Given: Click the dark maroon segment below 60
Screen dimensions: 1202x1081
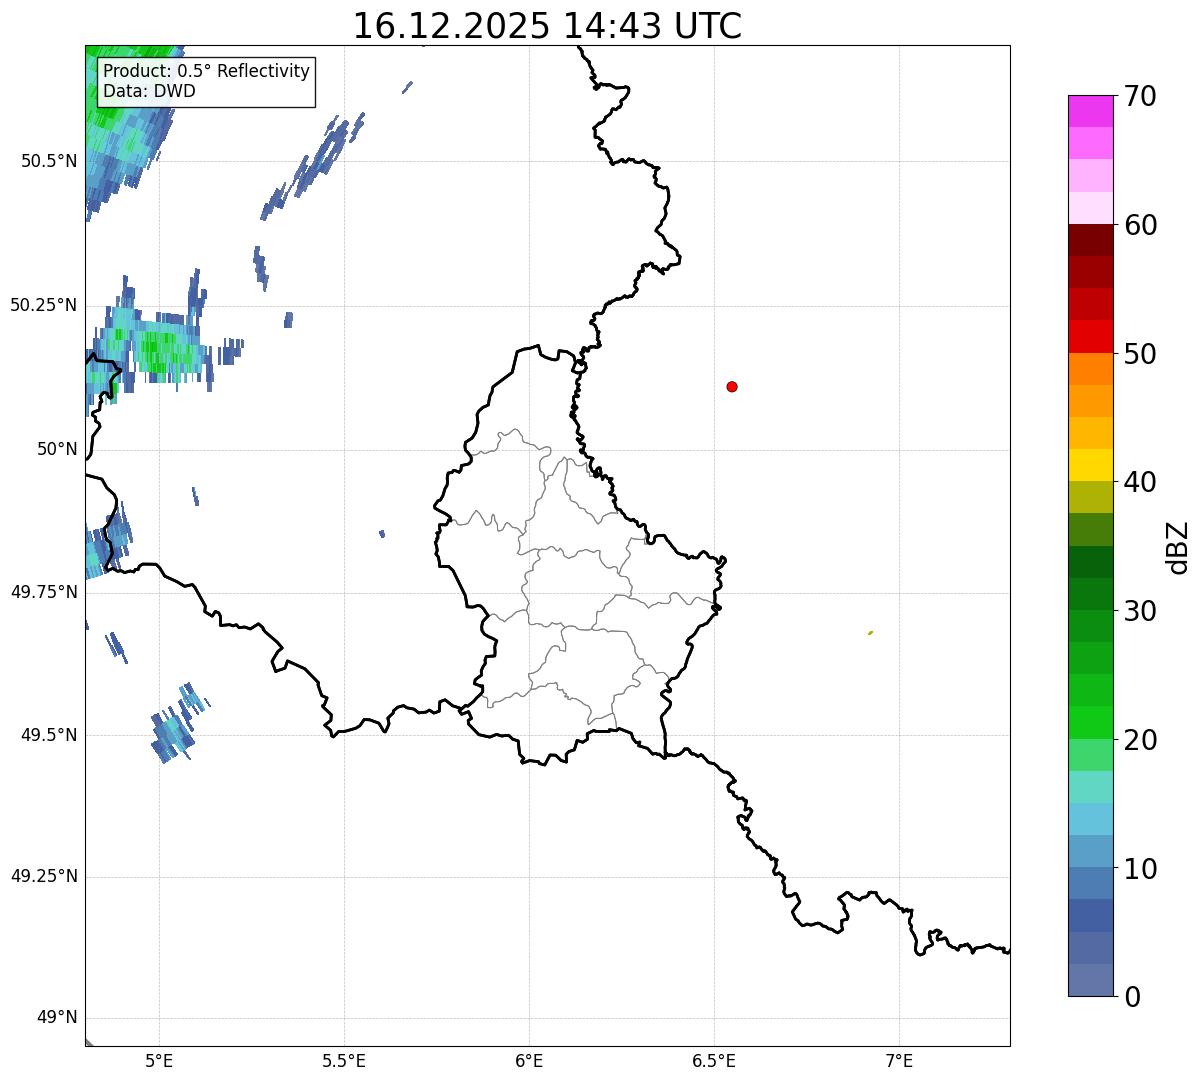Looking at the screenshot, I should point(1091,240).
